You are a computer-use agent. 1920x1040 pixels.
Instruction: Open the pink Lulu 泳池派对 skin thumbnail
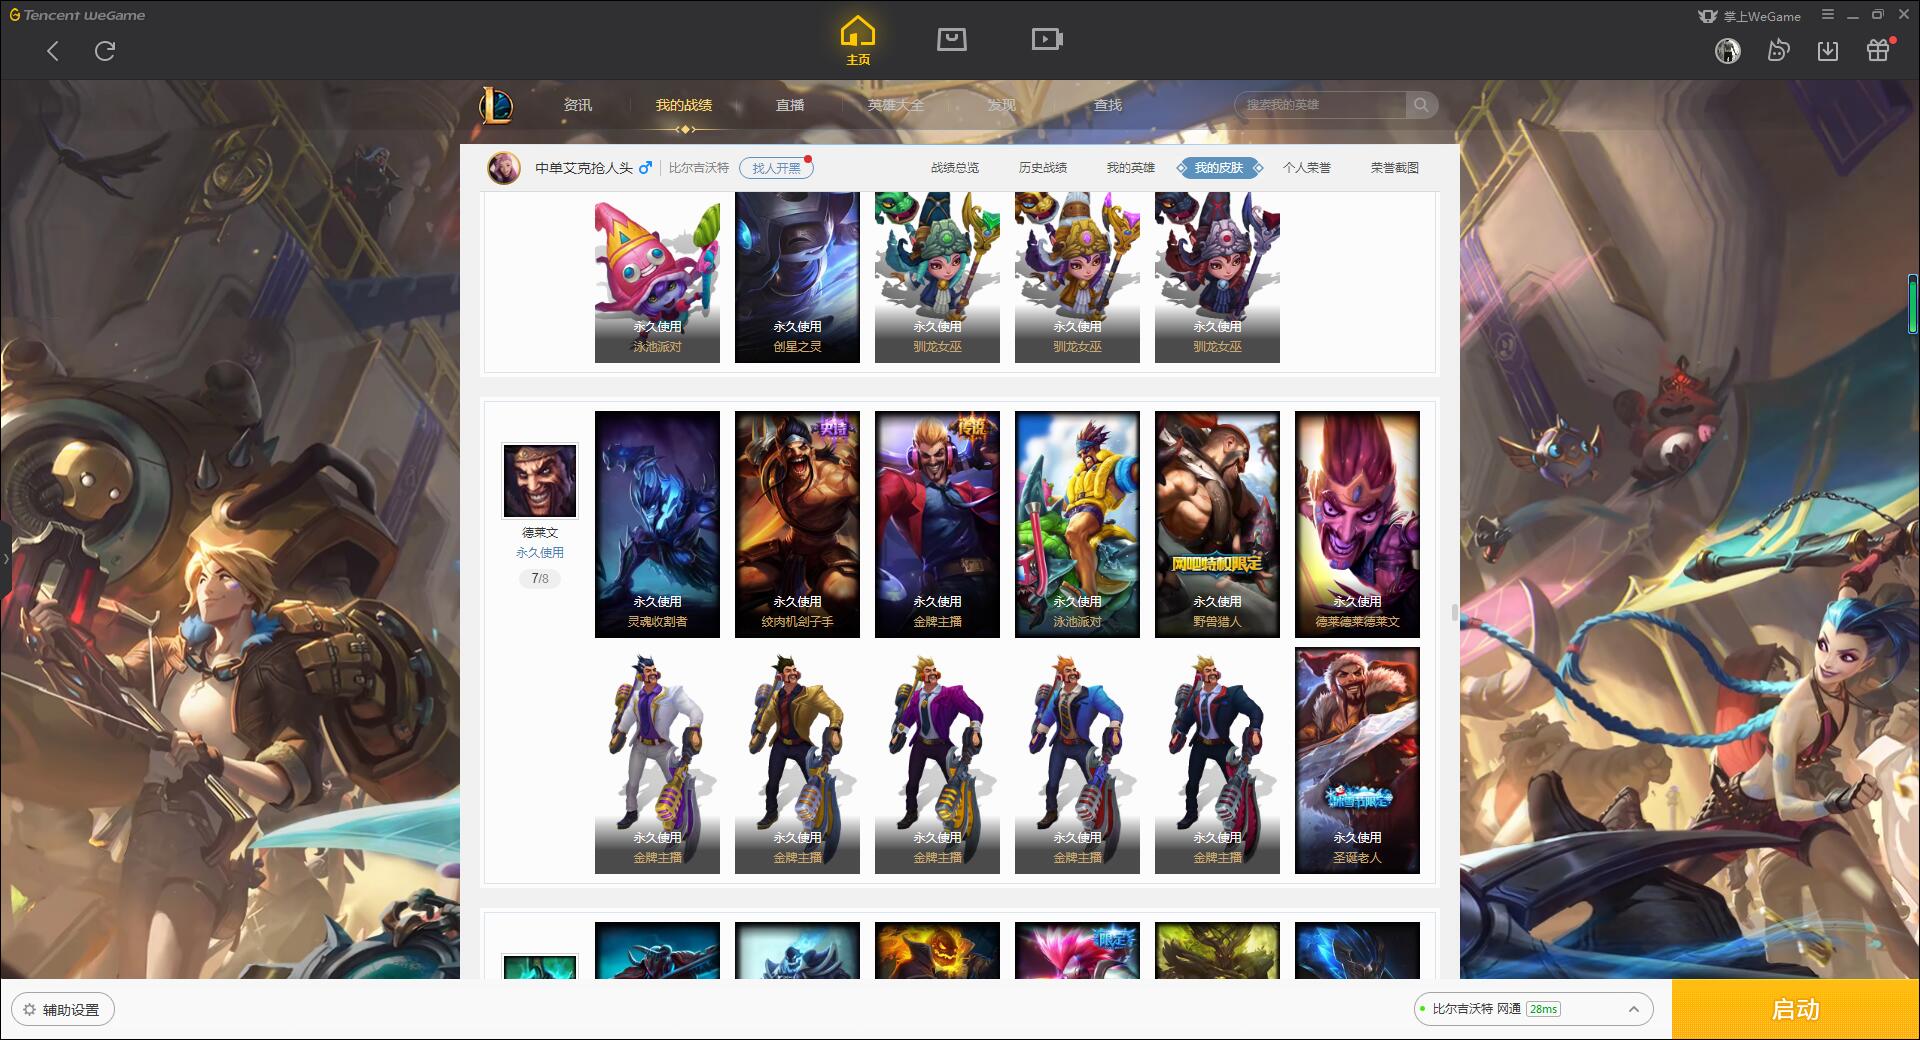point(657,277)
